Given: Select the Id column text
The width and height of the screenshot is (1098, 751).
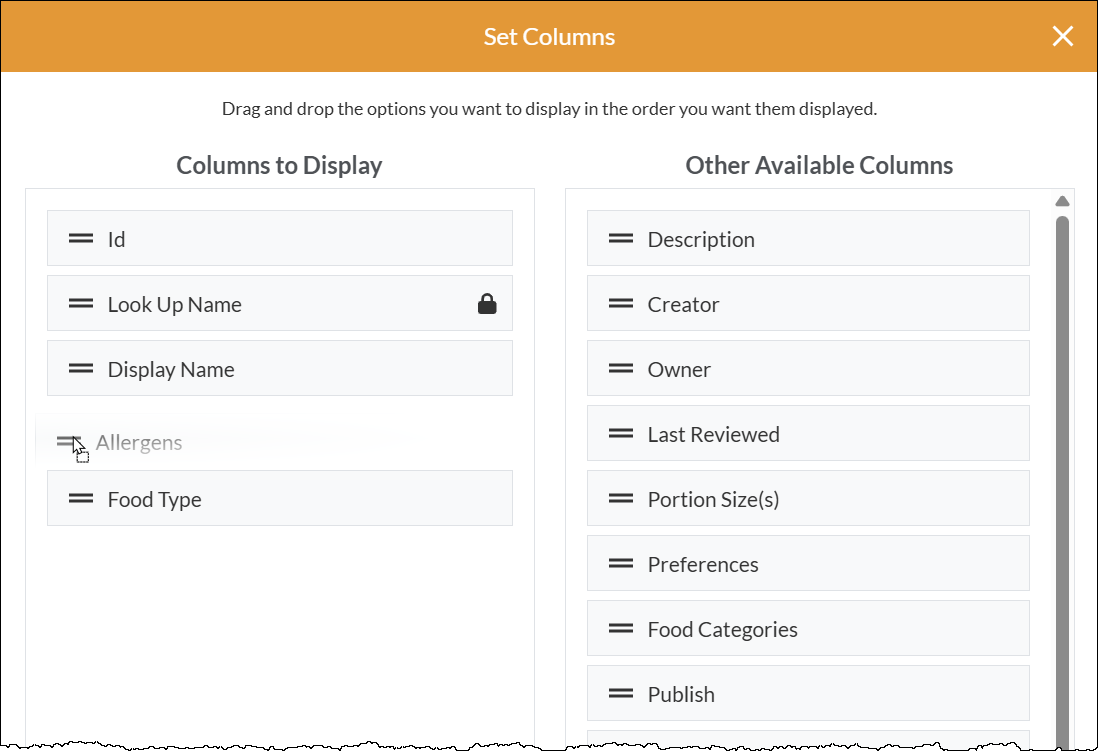Looking at the screenshot, I should (x=116, y=240).
